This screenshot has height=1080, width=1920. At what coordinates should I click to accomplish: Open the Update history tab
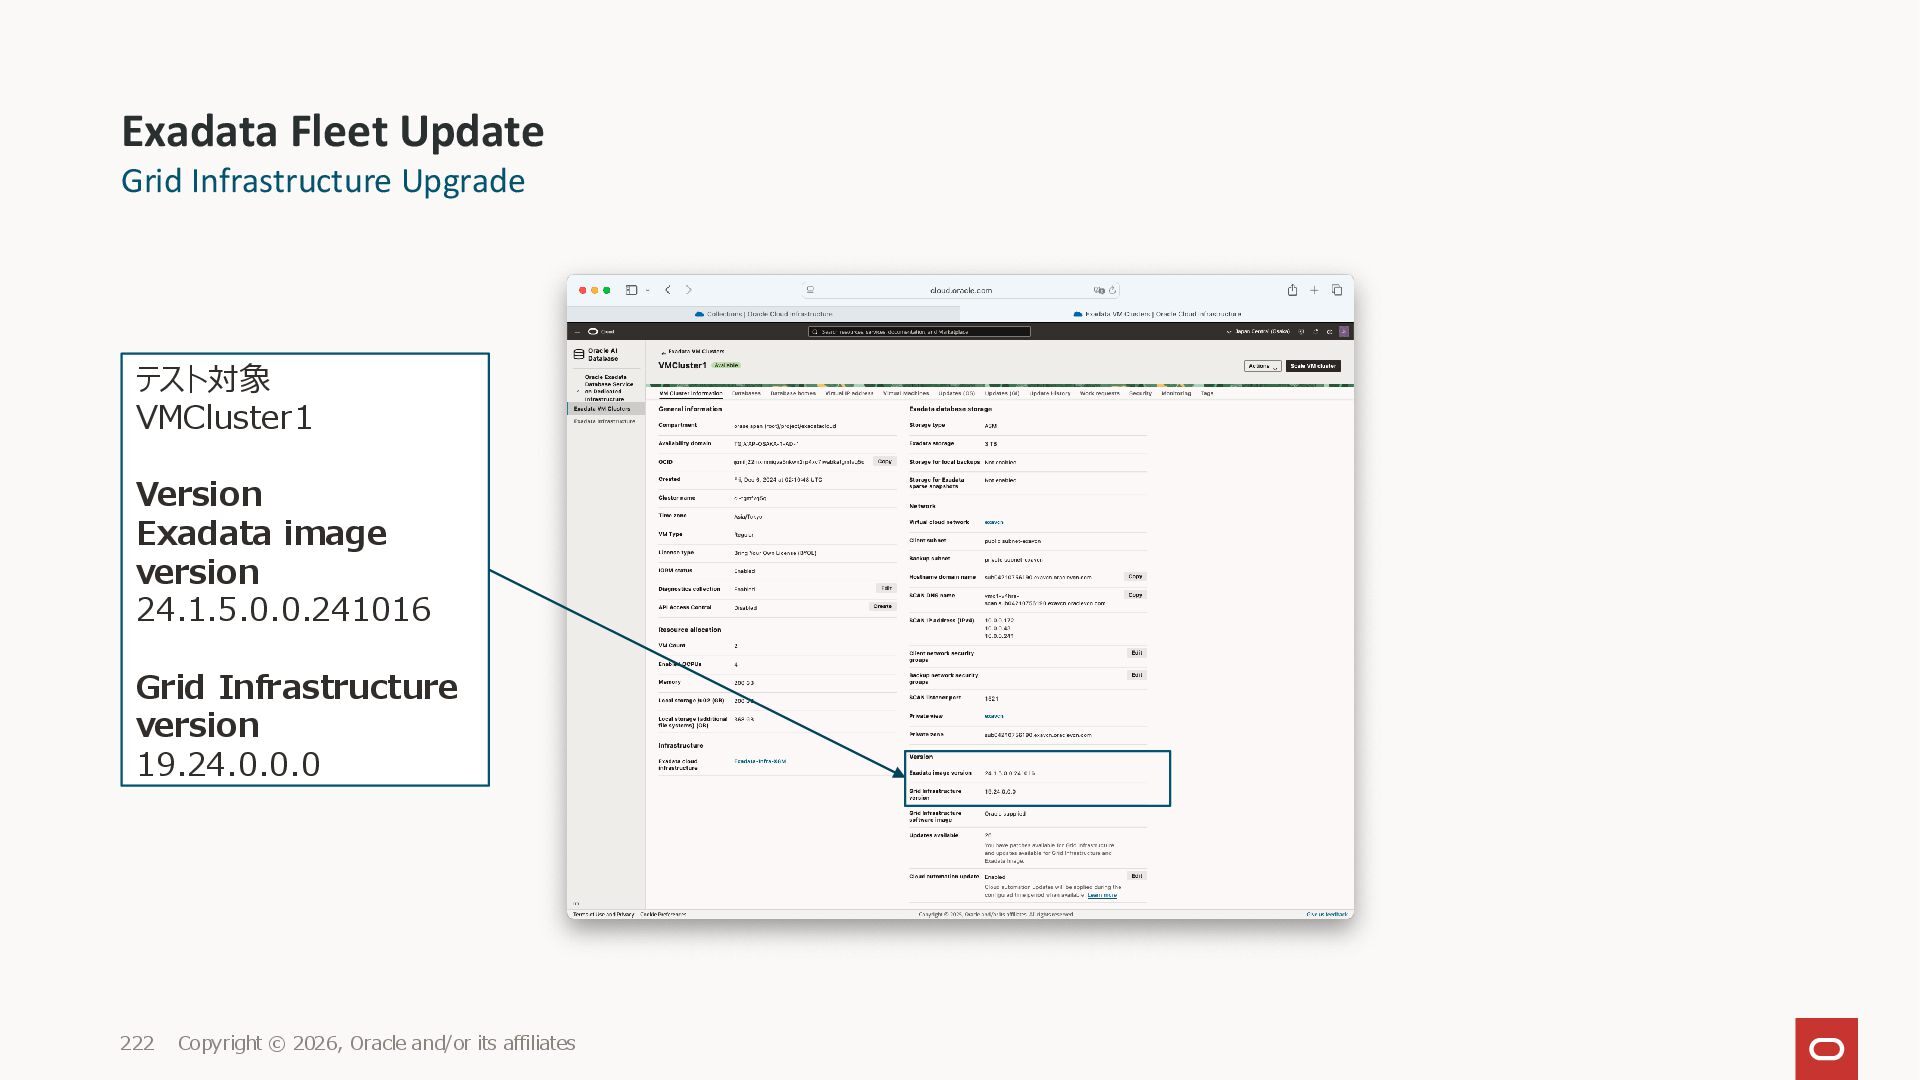[1050, 393]
